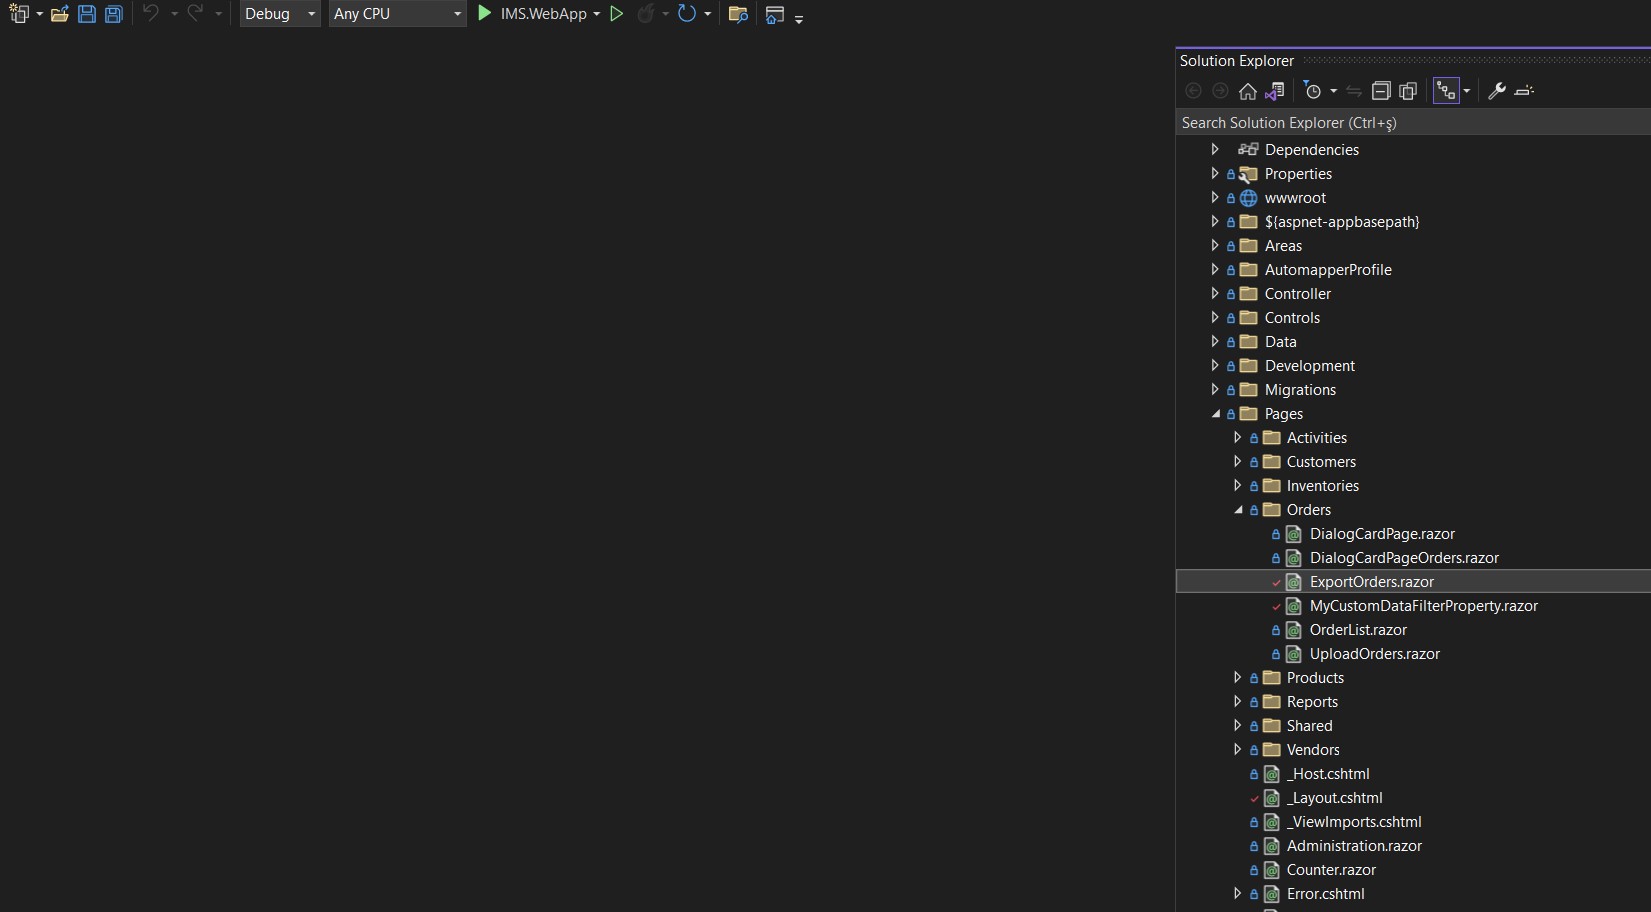Open the Debug configuration dropdown
Viewport: 1651px width, 912px height.
point(280,14)
